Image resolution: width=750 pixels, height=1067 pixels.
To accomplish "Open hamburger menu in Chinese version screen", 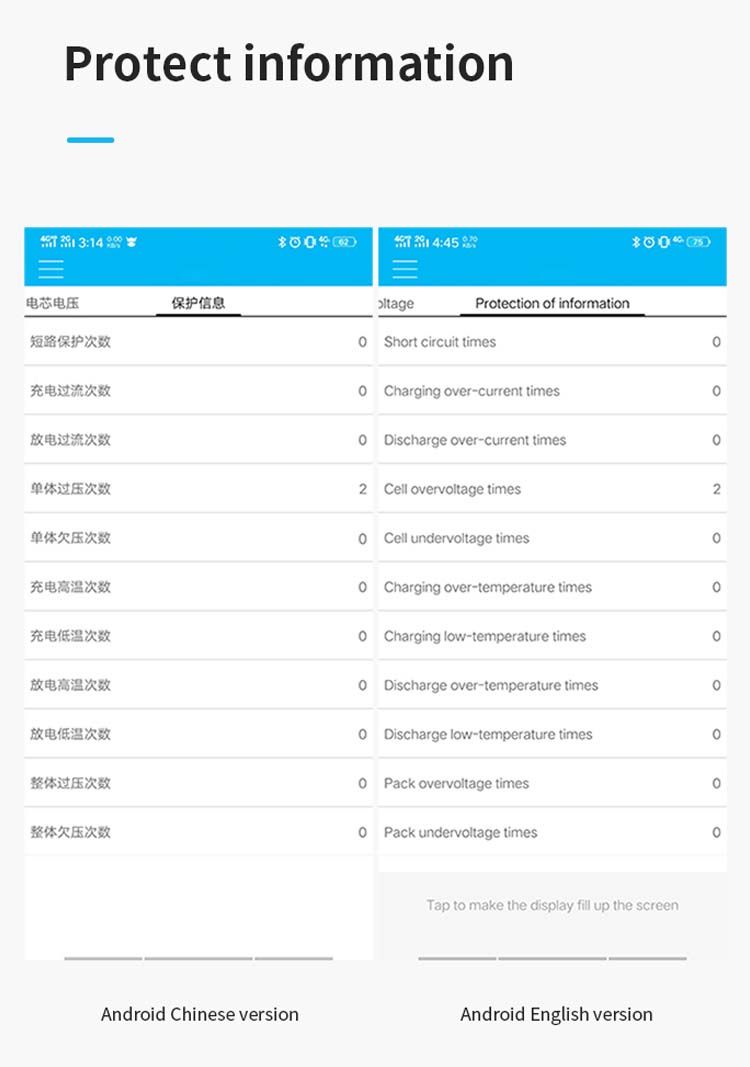I will tap(51, 269).
